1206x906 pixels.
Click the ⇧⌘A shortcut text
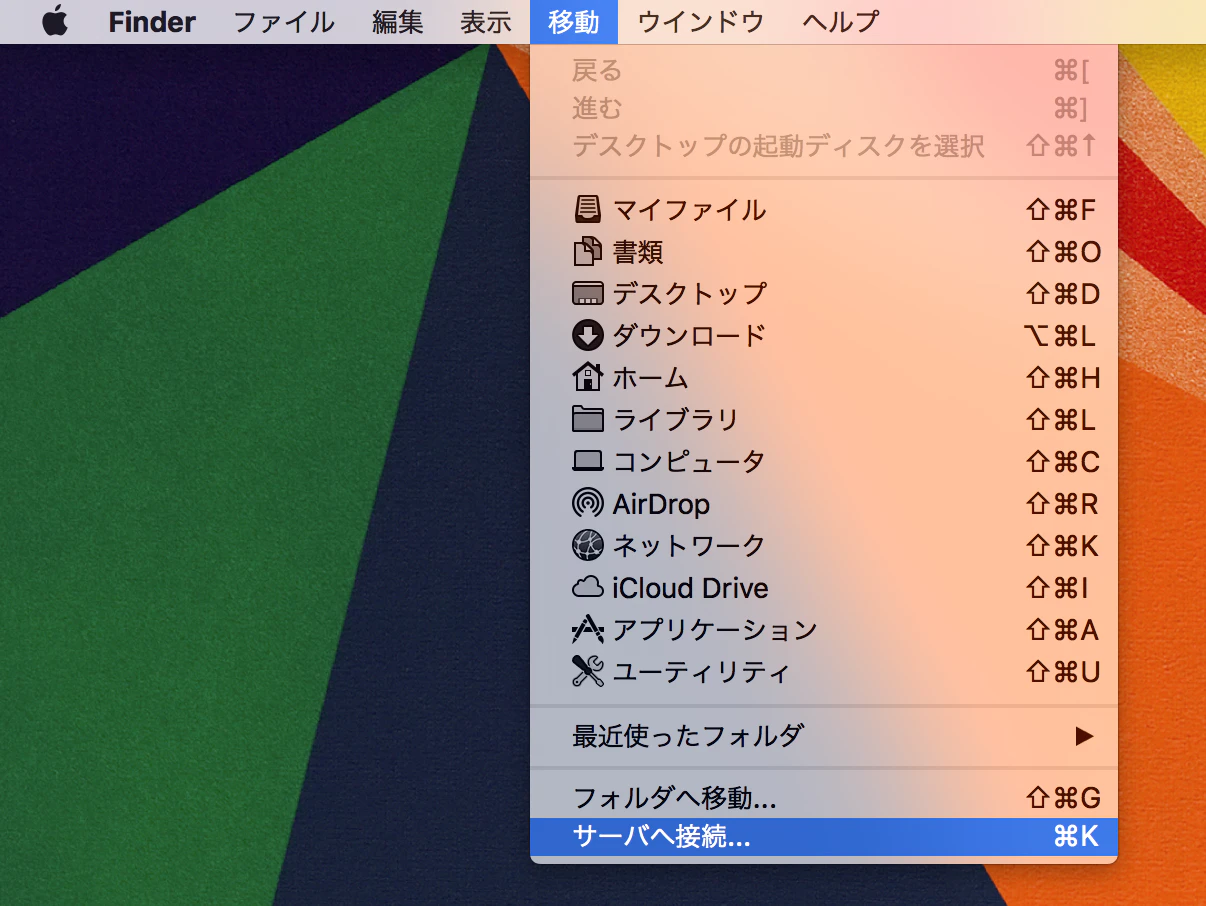[1063, 629]
